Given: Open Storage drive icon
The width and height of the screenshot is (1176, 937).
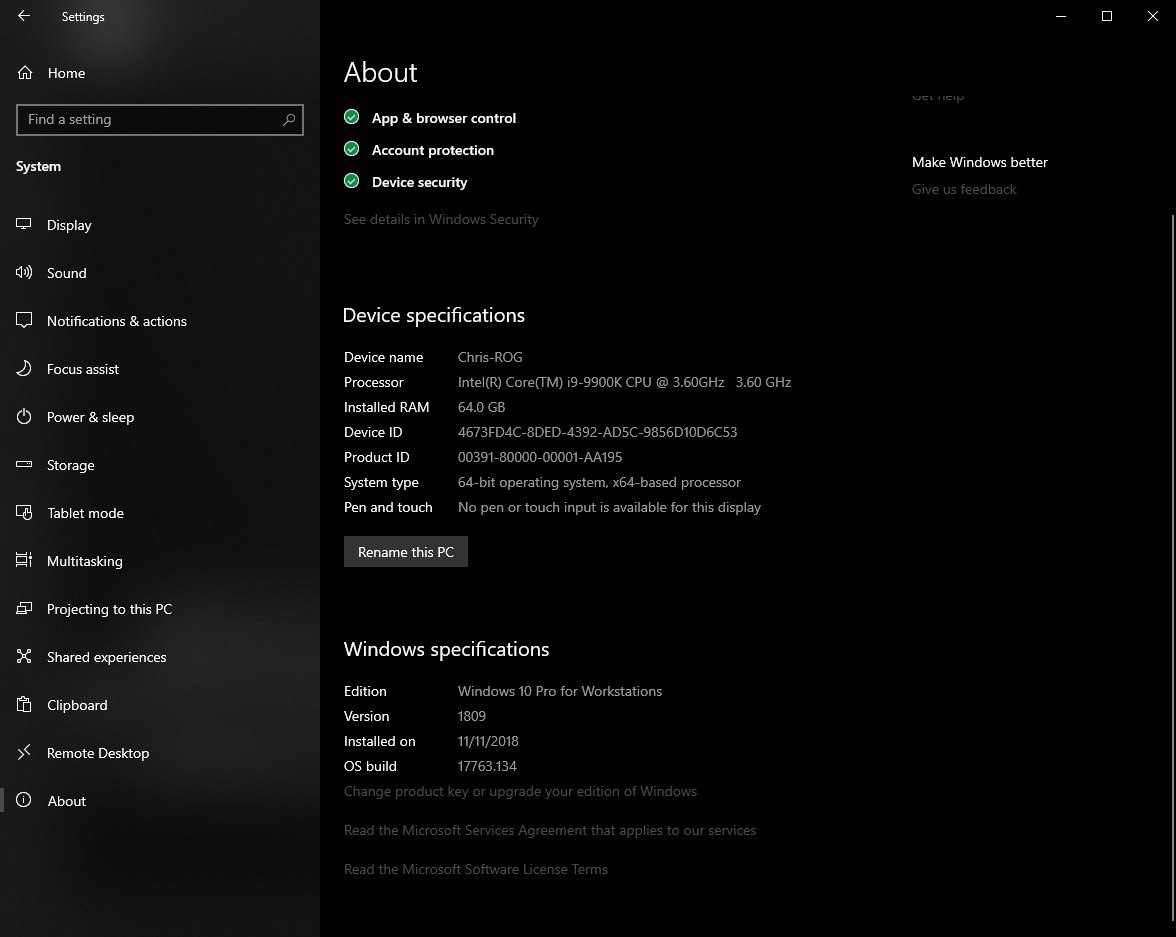Looking at the screenshot, I should (x=24, y=464).
